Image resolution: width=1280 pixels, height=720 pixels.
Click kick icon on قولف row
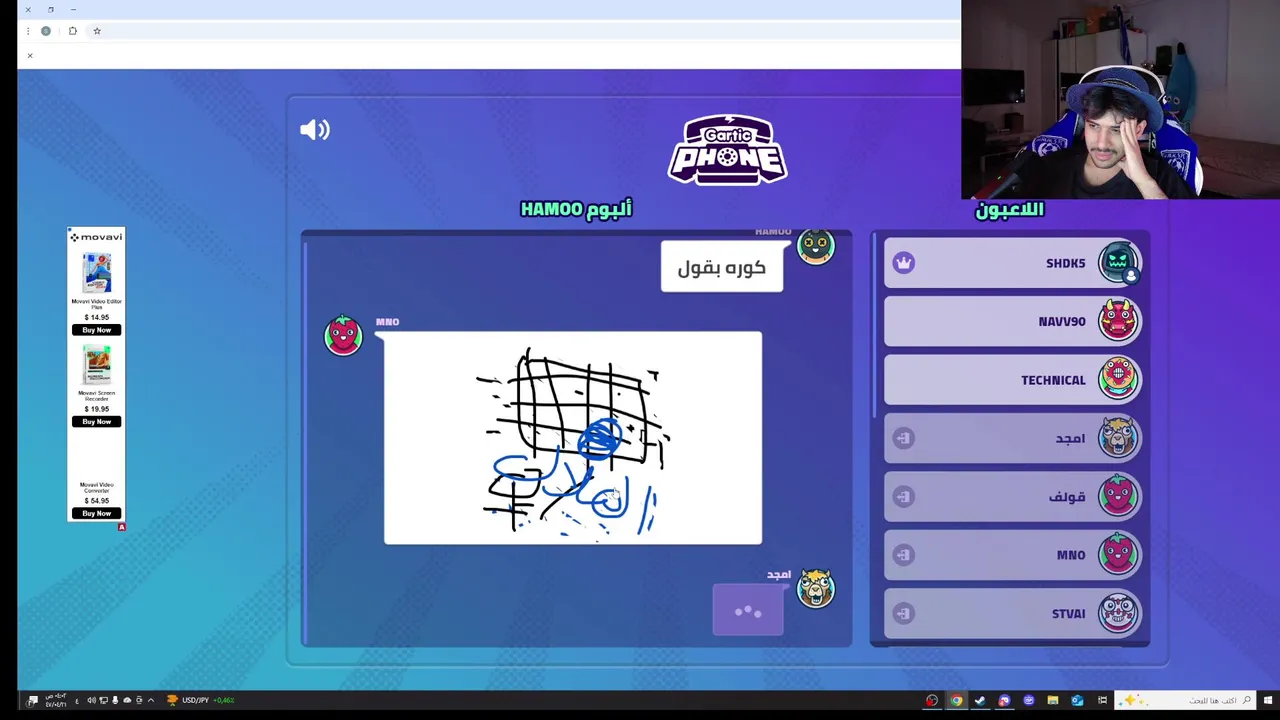[x=904, y=497]
